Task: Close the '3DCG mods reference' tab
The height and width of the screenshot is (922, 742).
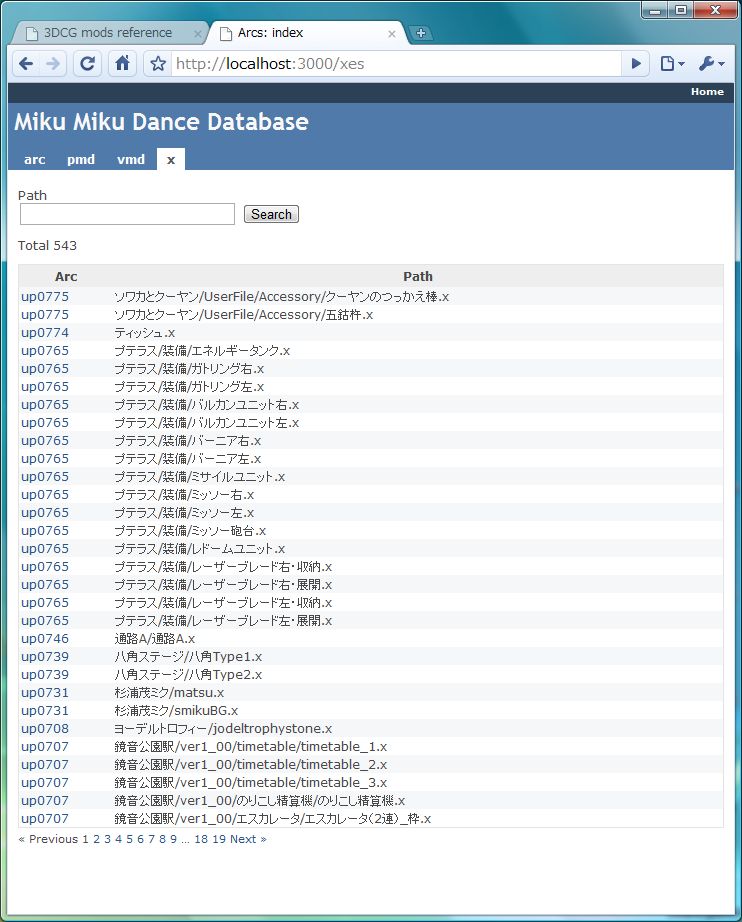Action: (x=197, y=33)
